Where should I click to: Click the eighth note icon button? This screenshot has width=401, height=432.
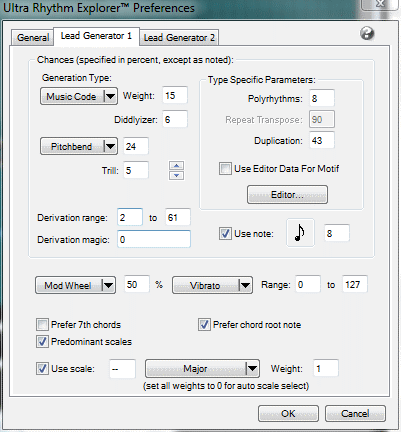pos(300,233)
